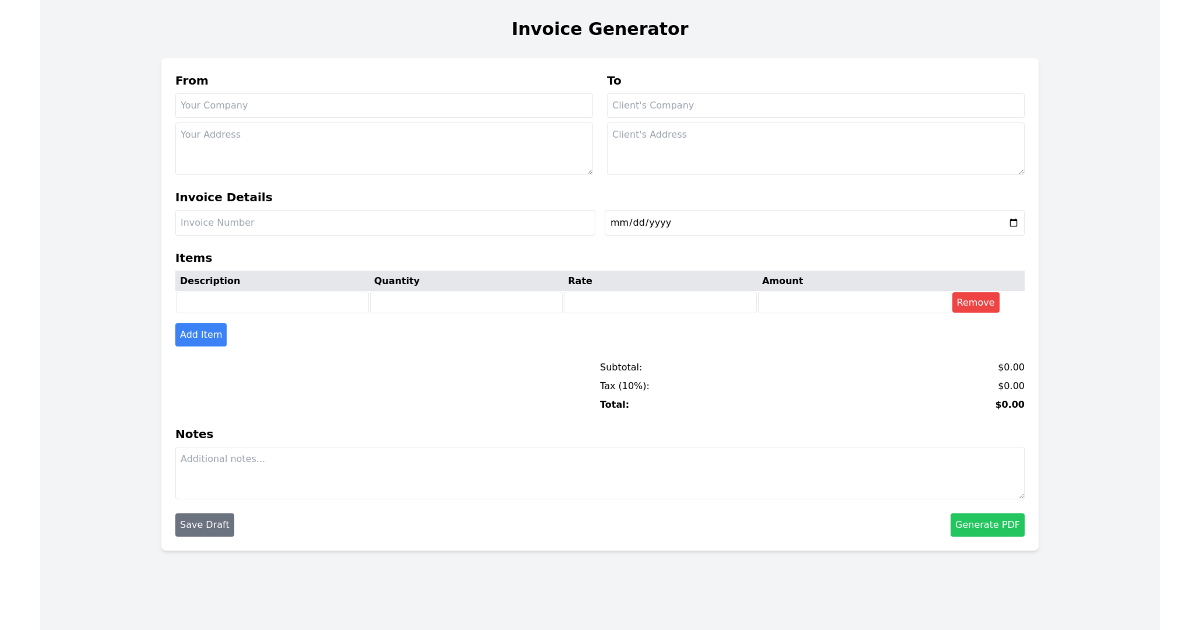
Task: Click the Your Company input field
Action: [384, 105]
